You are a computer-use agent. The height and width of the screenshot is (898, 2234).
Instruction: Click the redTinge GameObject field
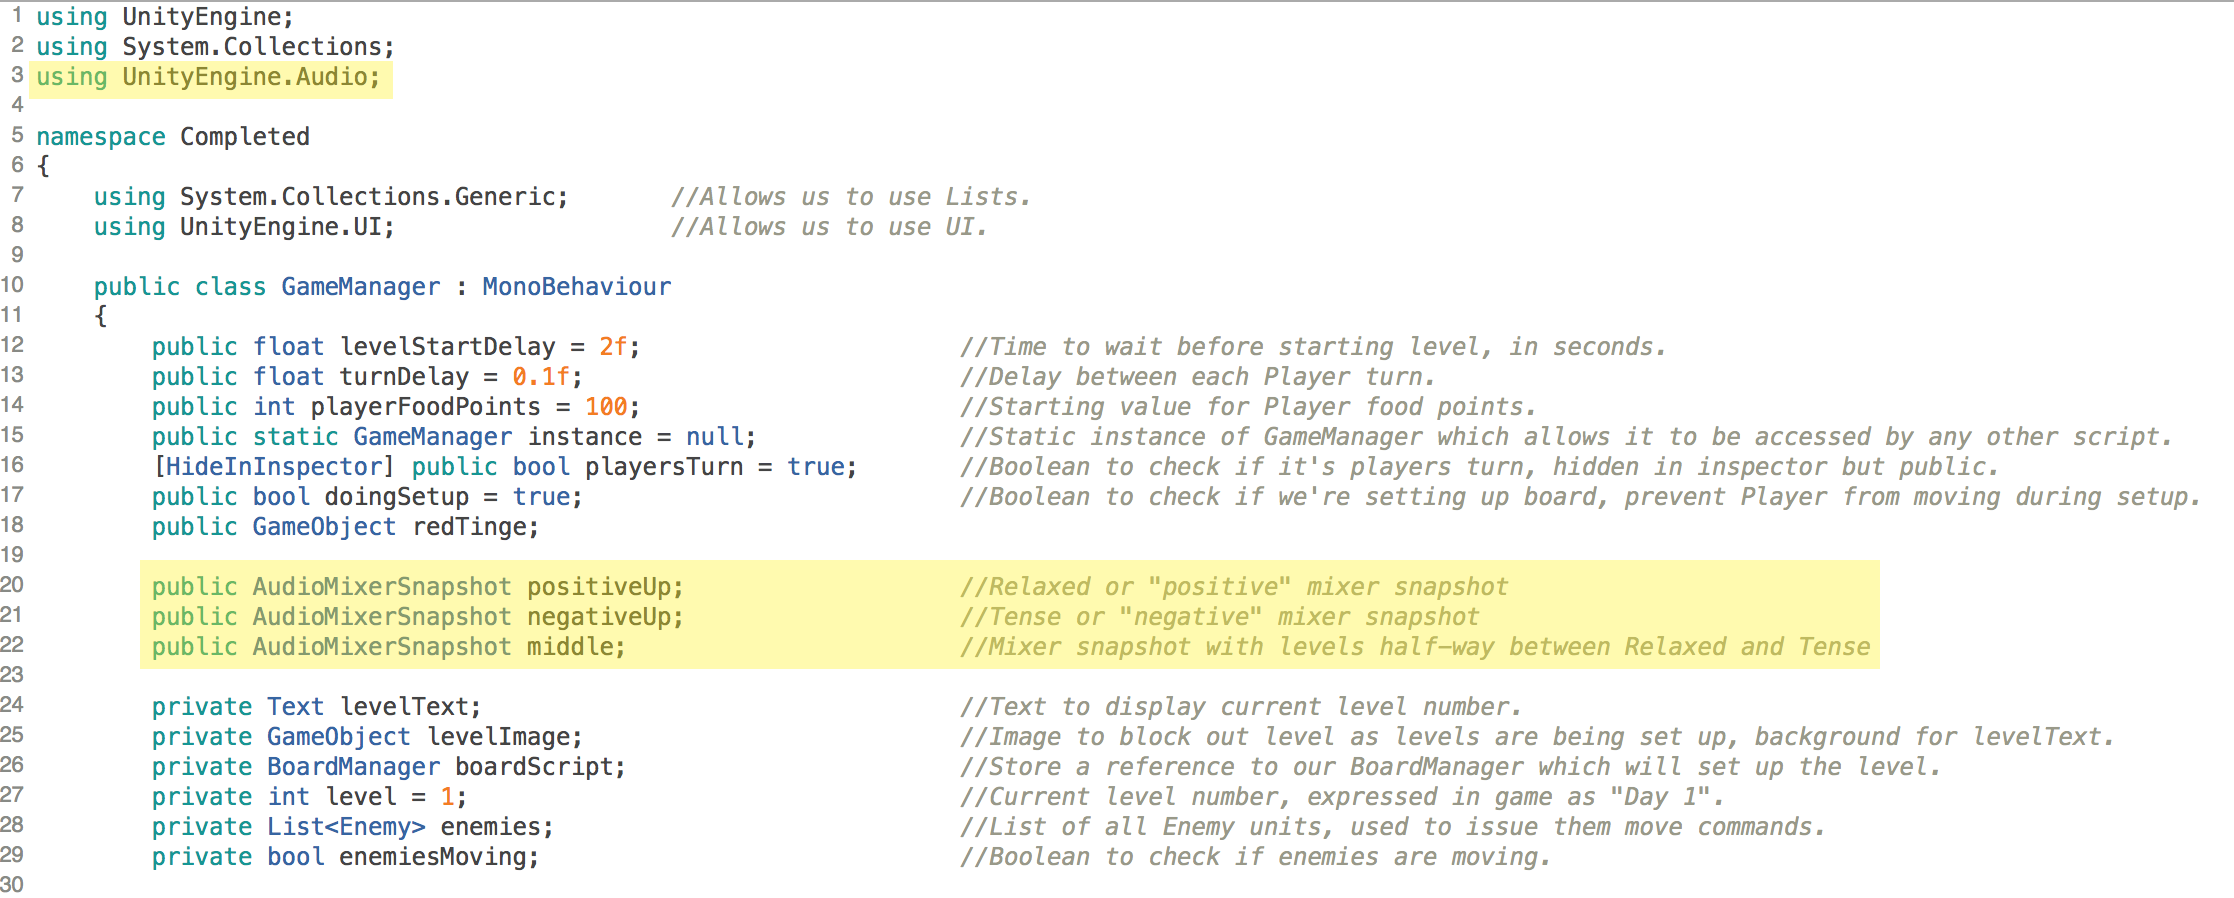(x=469, y=527)
